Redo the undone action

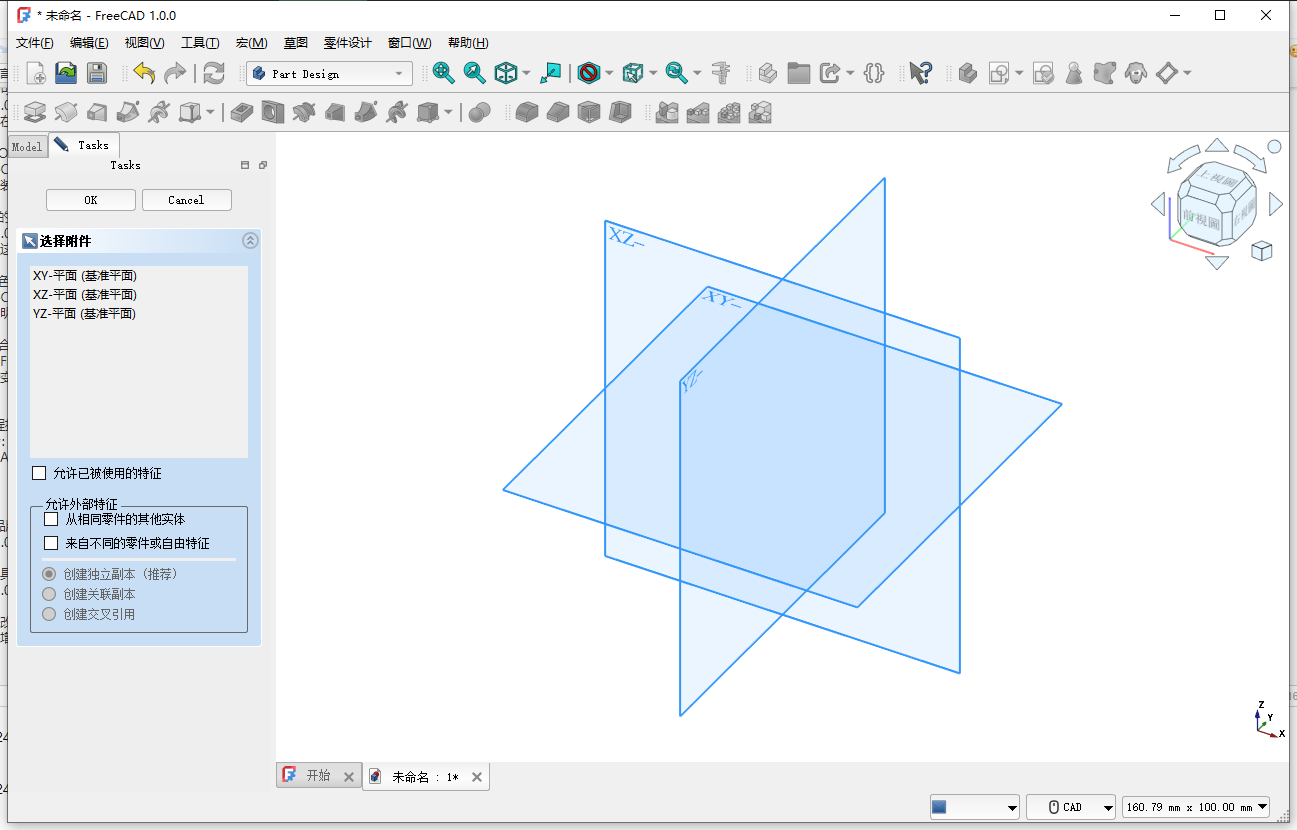tap(175, 73)
